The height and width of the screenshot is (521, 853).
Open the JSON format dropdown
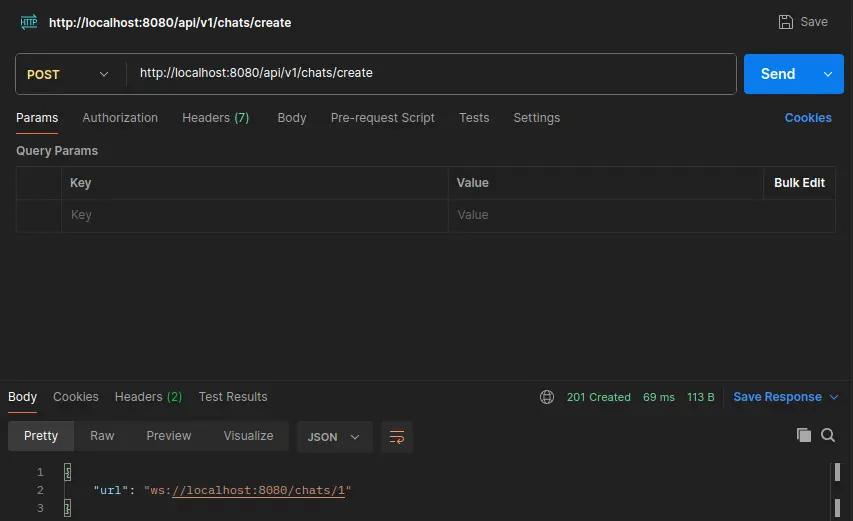tap(334, 436)
